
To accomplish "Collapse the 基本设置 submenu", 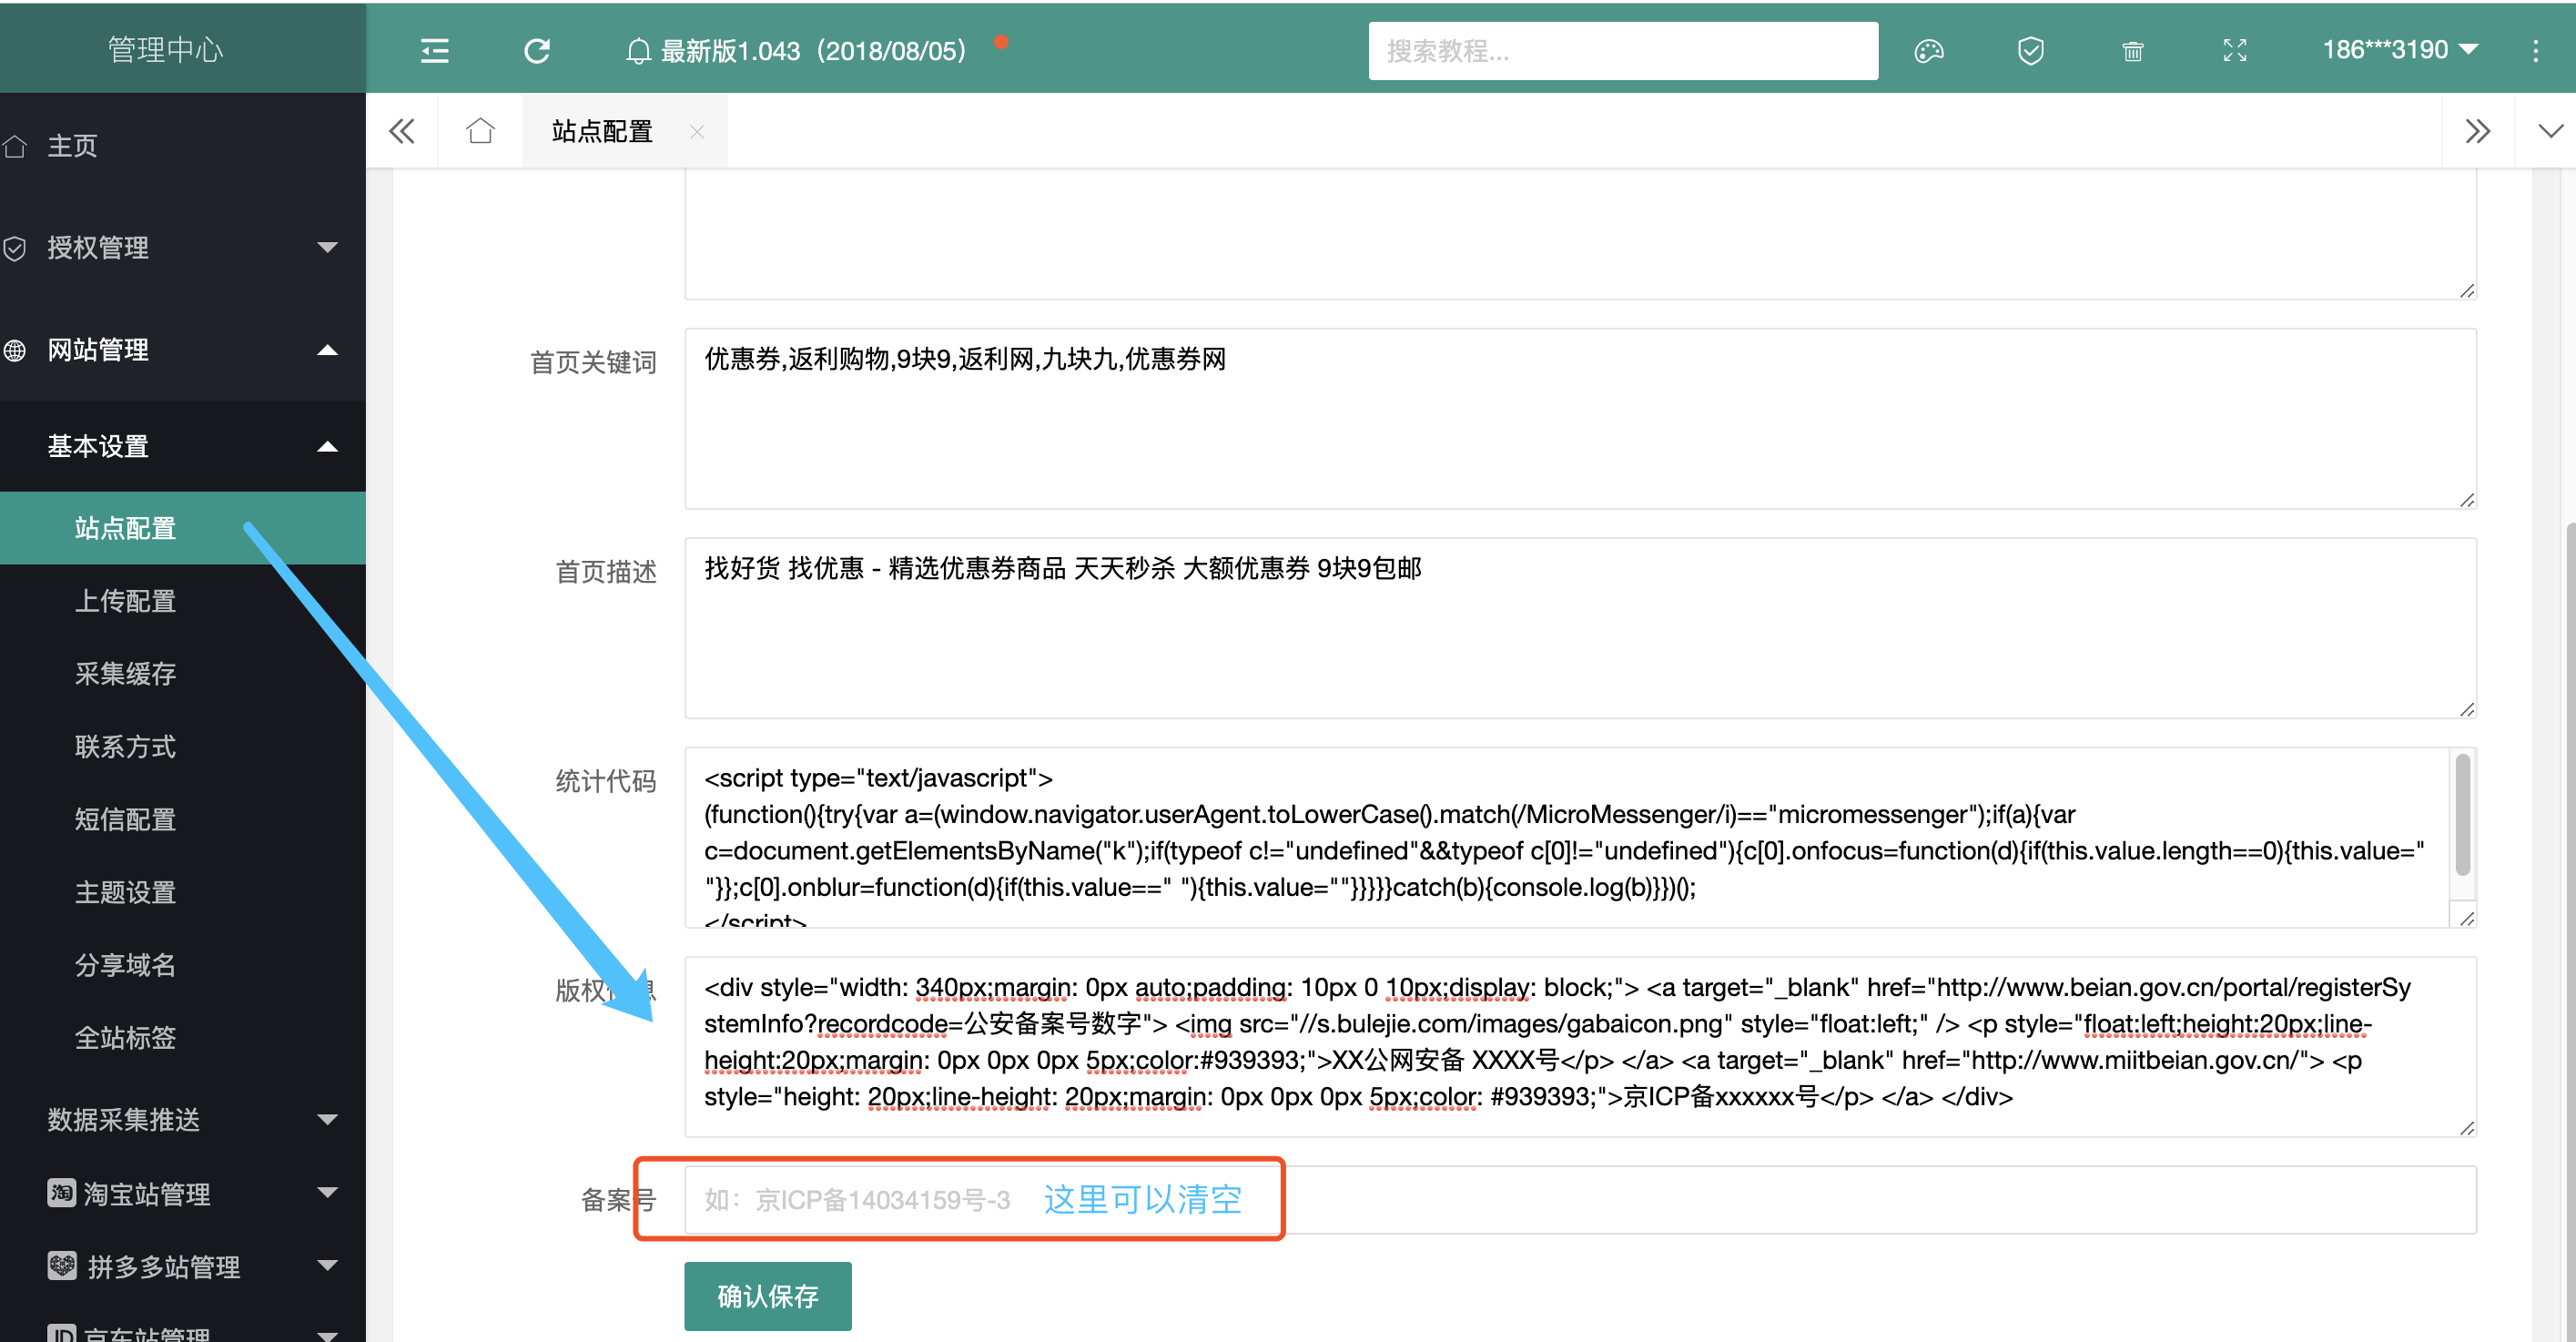I will click(183, 446).
